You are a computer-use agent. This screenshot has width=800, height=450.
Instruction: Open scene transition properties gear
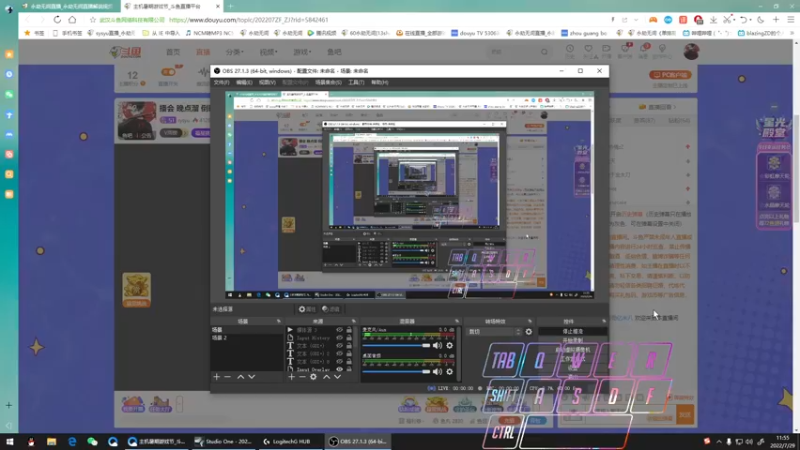click(x=529, y=332)
